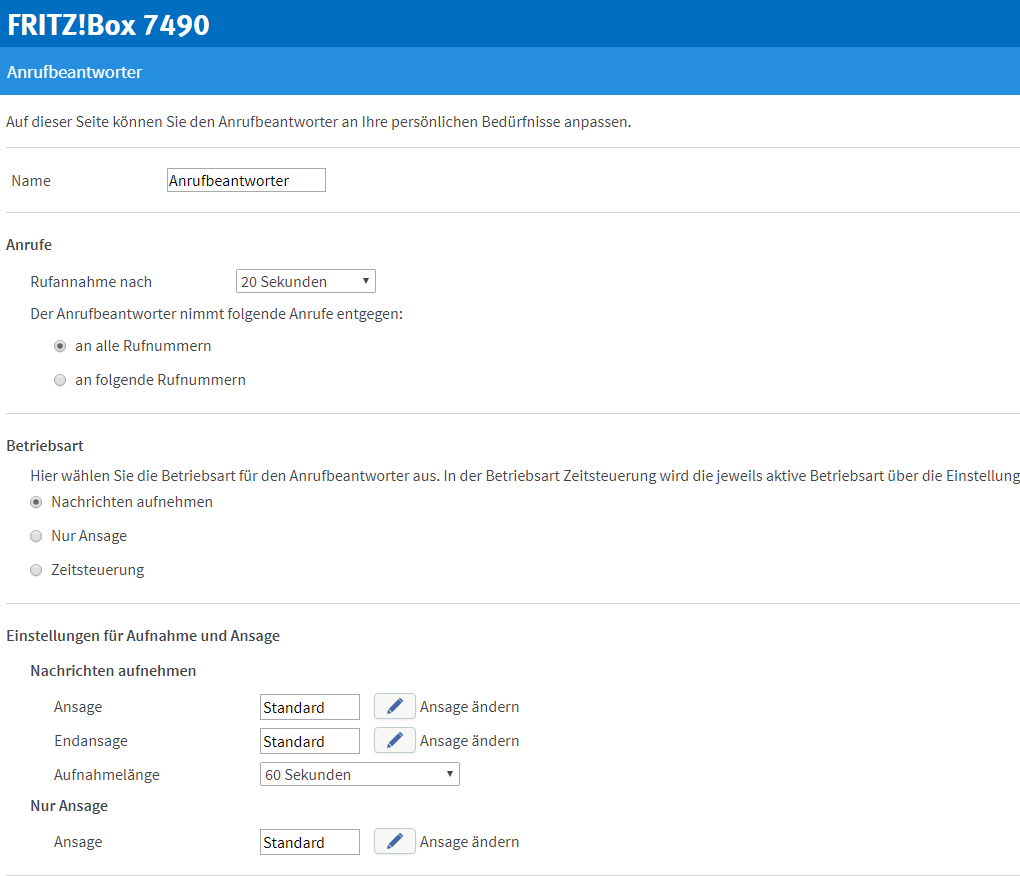1020x876 pixels.
Task: Click the 'Name' field label
Action: [31, 181]
